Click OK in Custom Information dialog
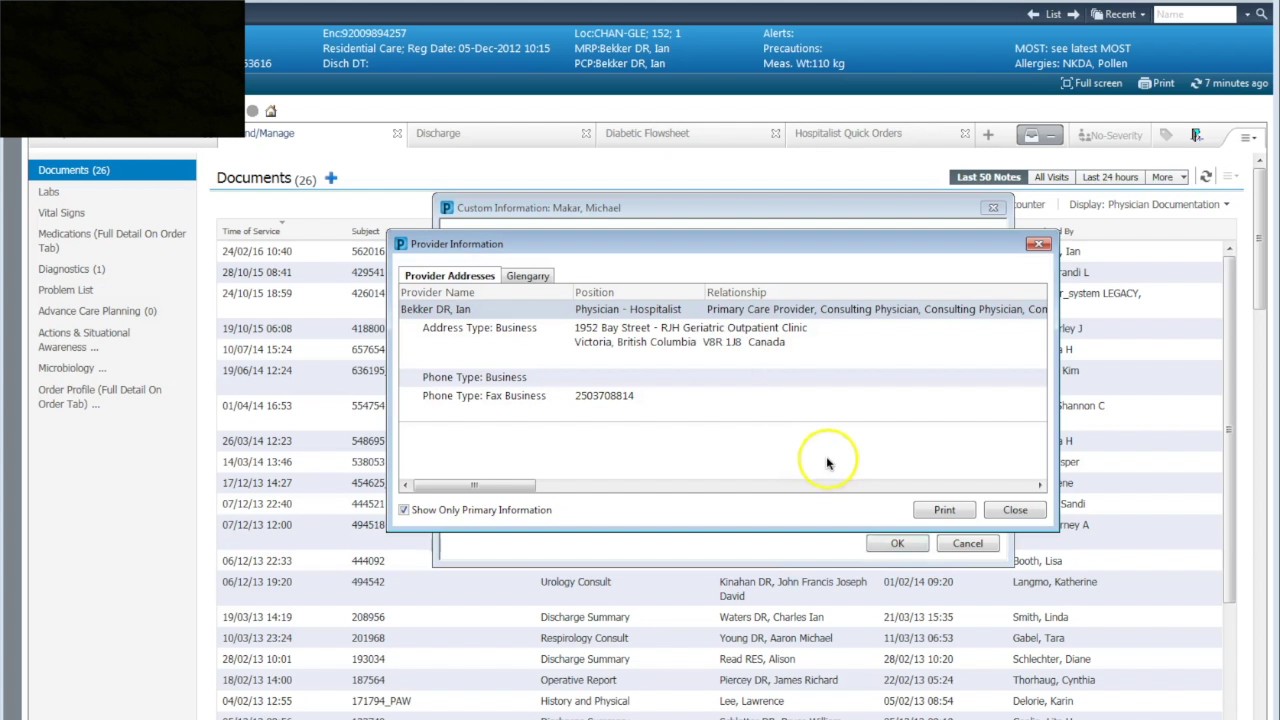Image resolution: width=1280 pixels, height=720 pixels. tap(897, 543)
